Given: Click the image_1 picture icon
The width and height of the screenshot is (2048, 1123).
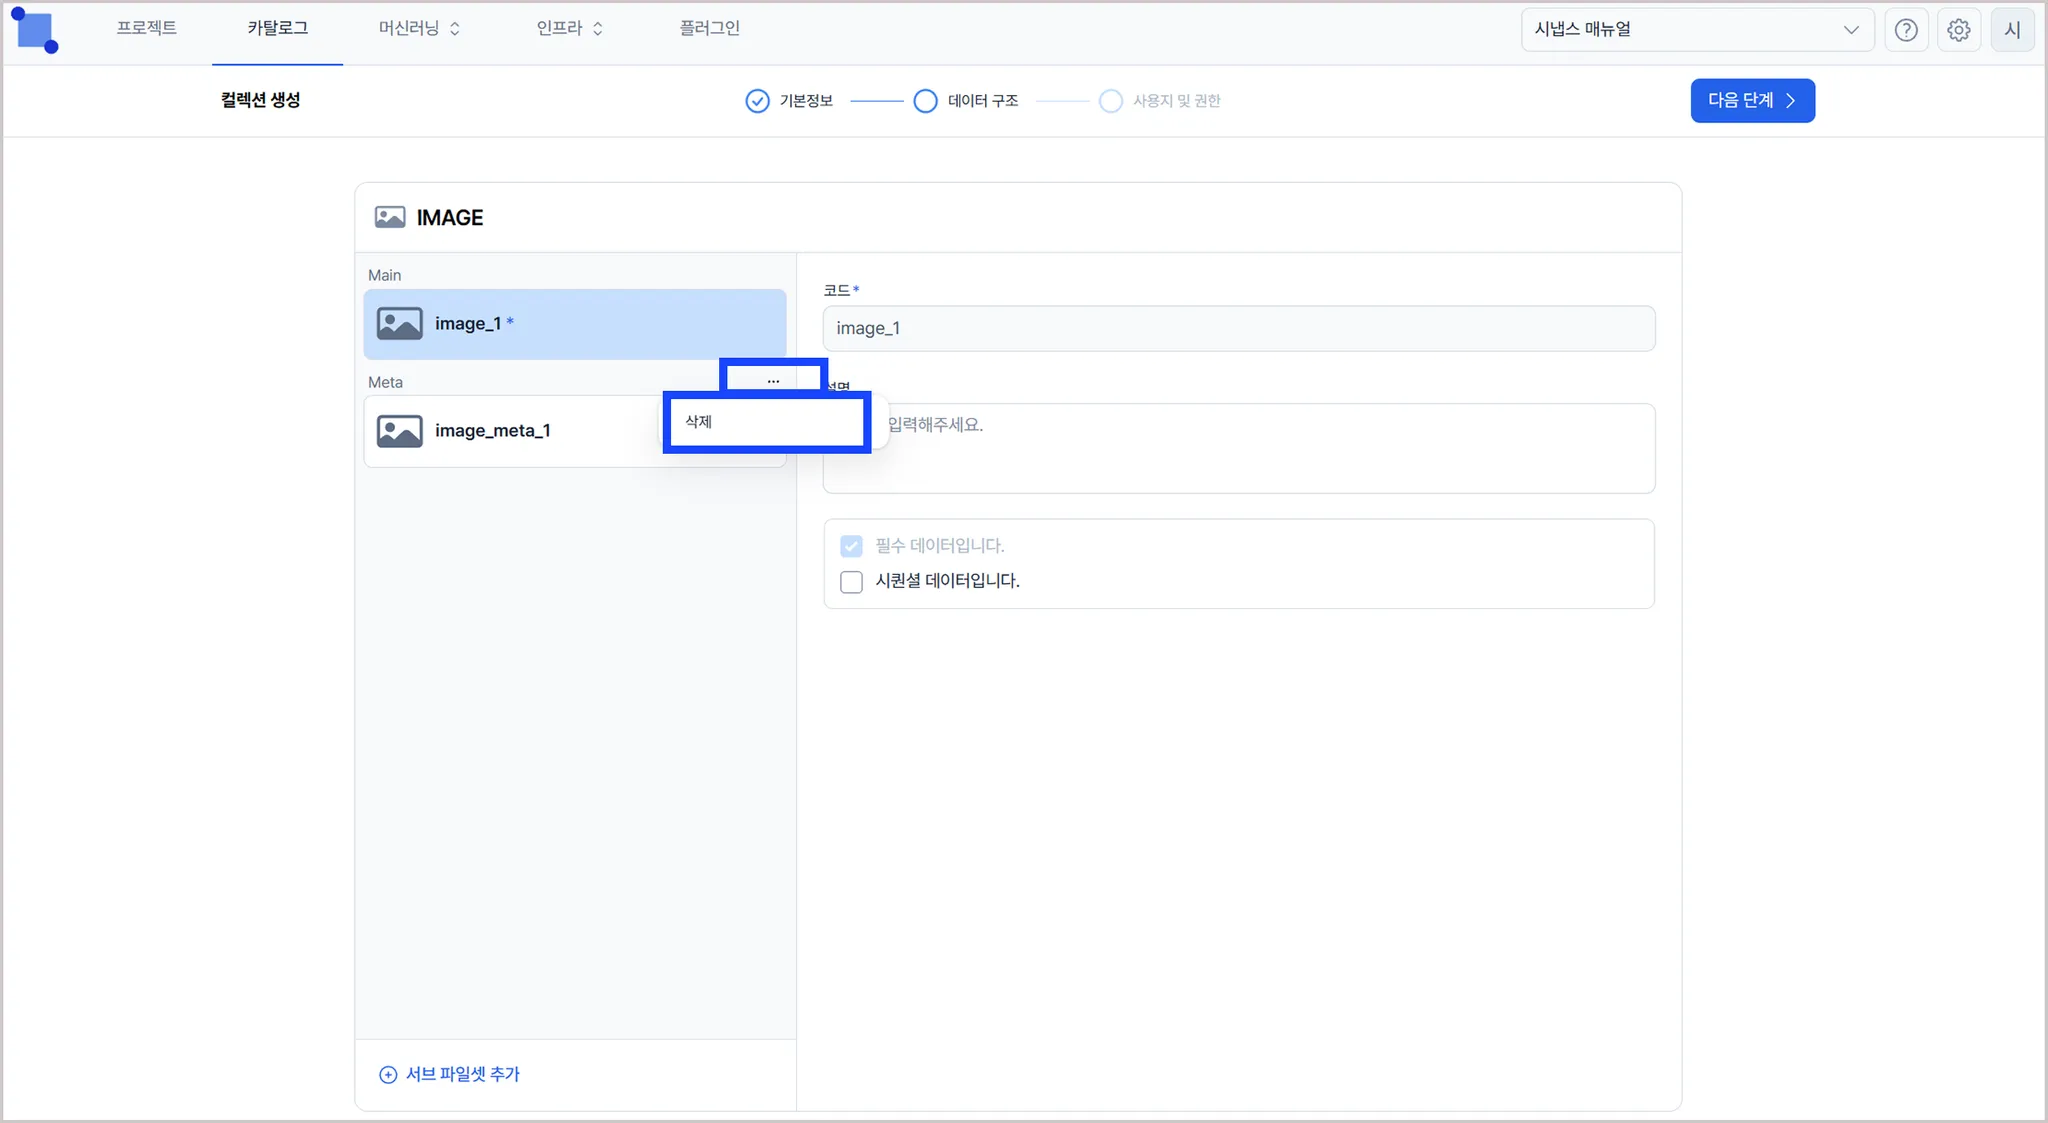Looking at the screenshot, I should (x=399, y=324).
